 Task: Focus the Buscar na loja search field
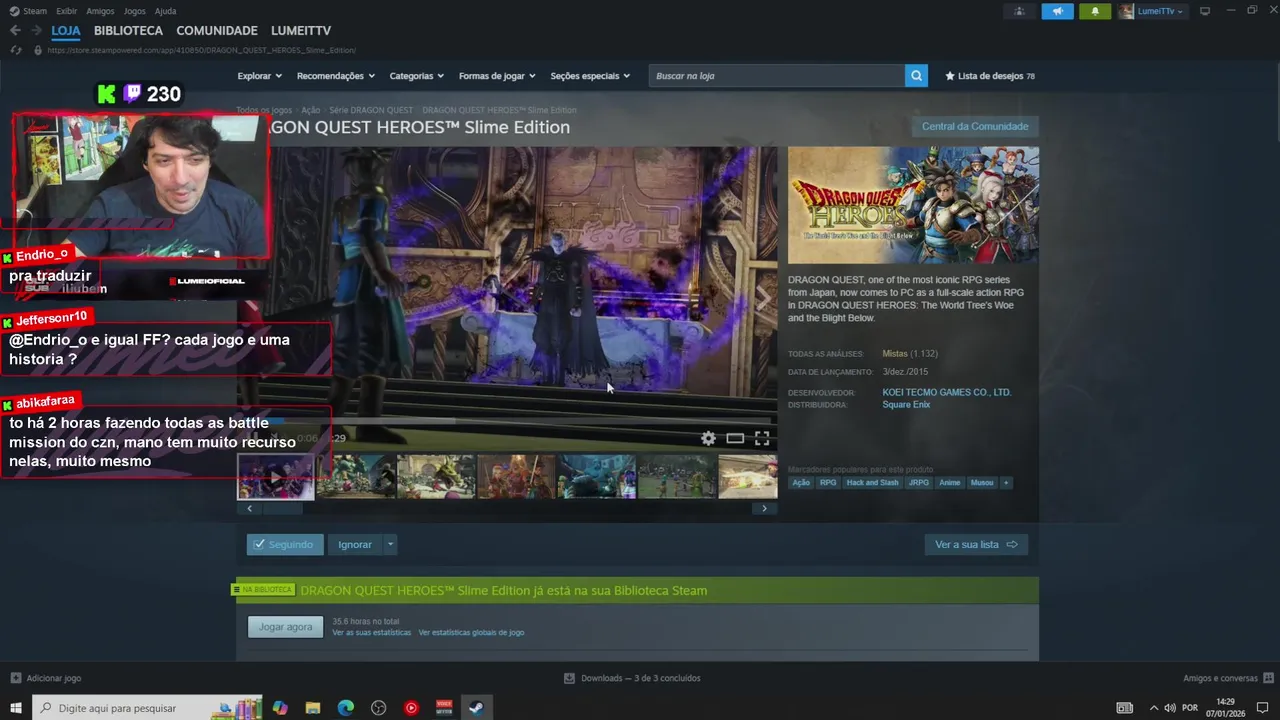[x=777, y=76]
